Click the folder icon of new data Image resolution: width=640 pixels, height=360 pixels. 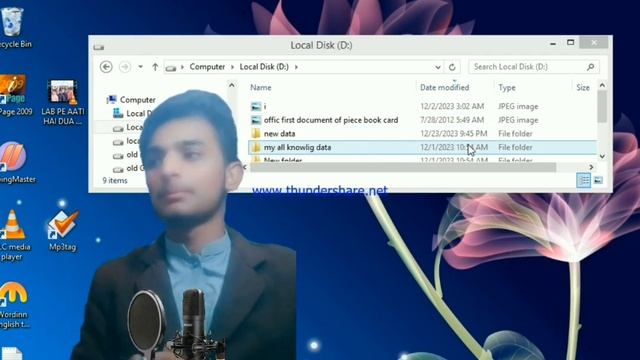point(256,133)
